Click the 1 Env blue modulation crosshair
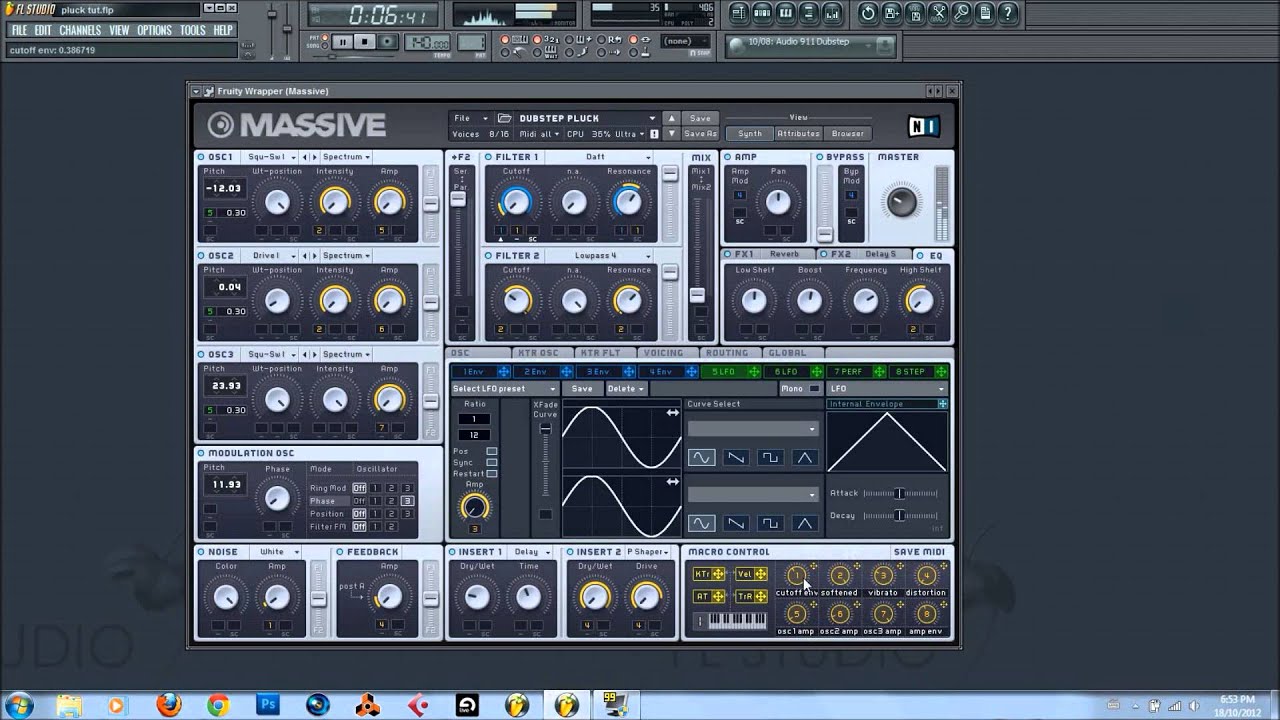The width and height of the screenshot is (1280, 720). pos(502,372)
